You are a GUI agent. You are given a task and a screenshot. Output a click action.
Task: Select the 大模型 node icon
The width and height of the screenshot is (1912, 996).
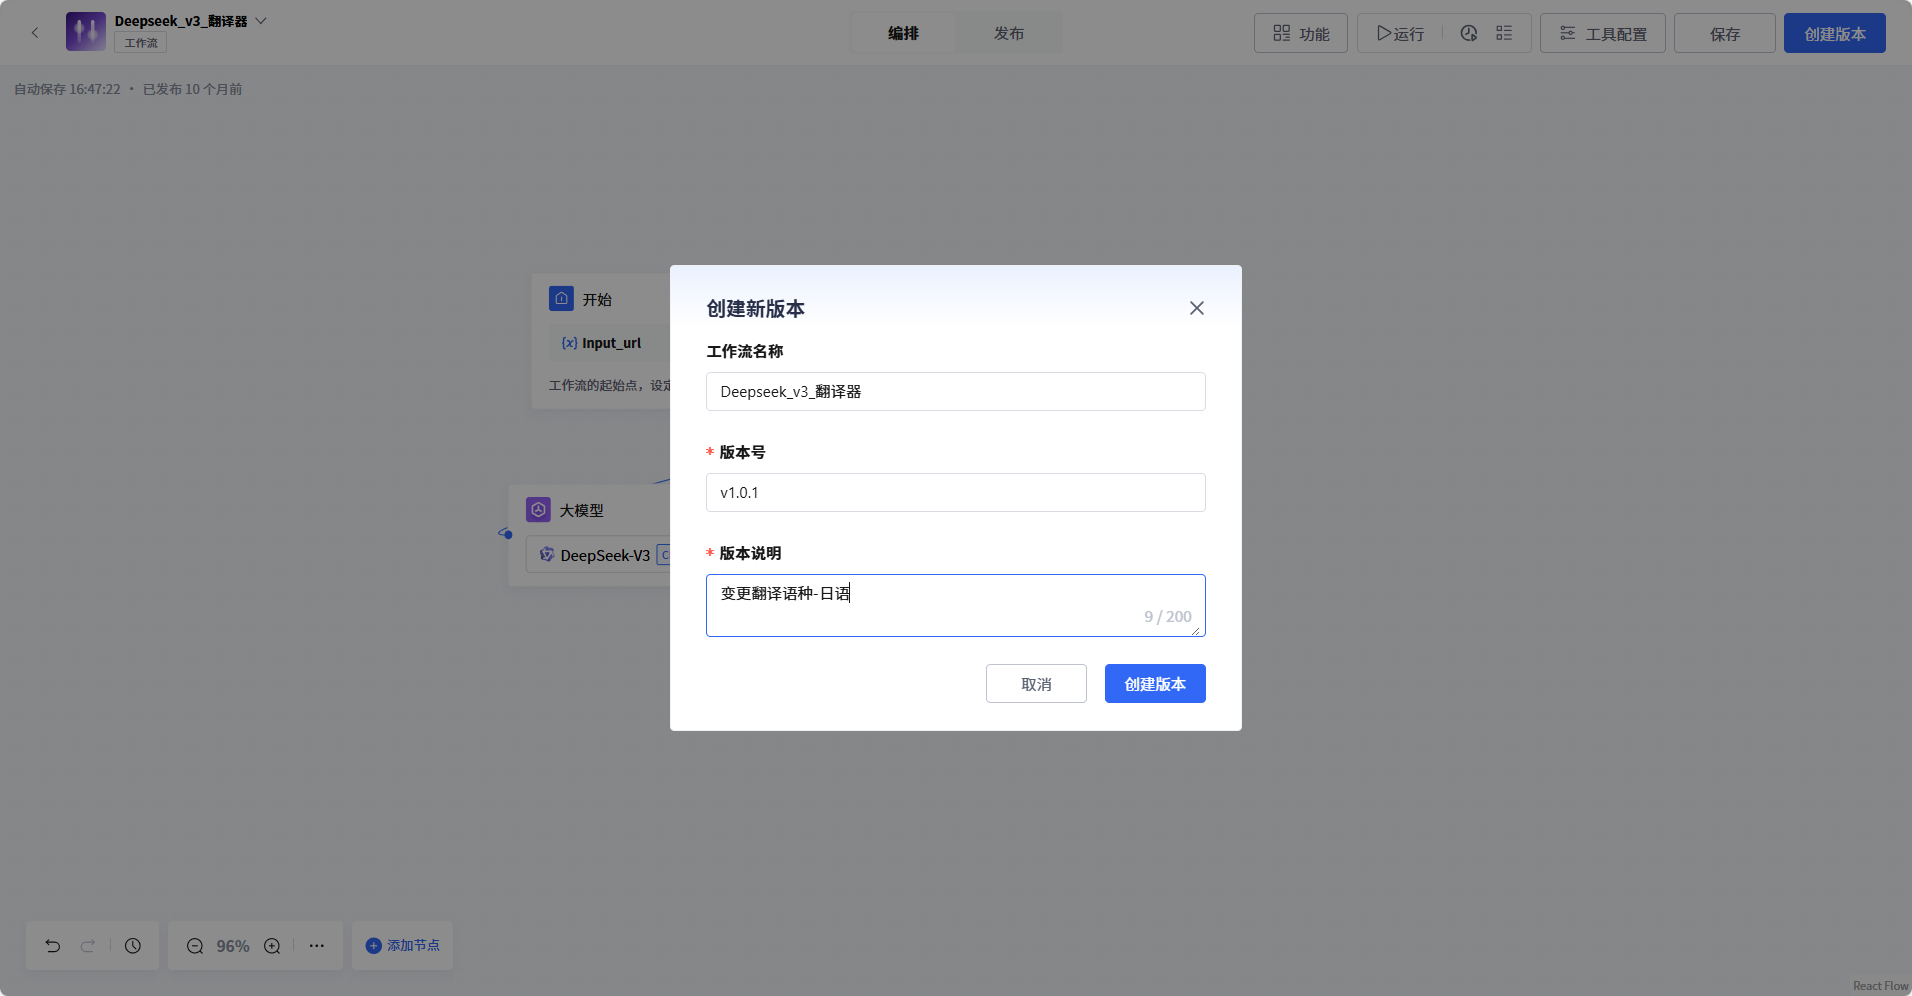[538, 510]
